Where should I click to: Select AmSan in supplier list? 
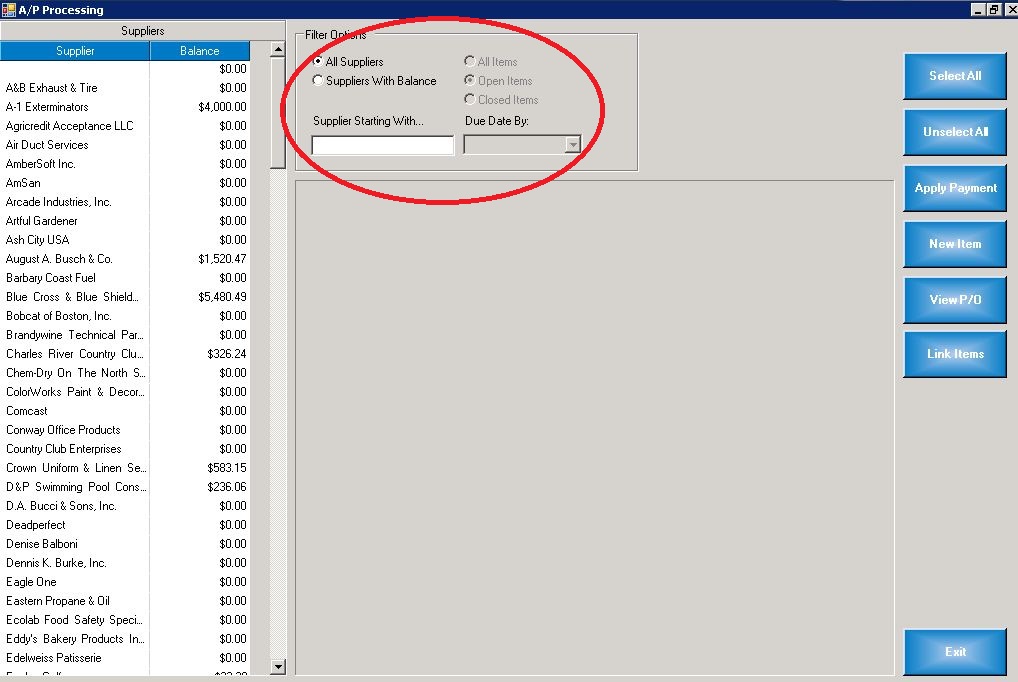pyautogui.click(x=125, y=183)
